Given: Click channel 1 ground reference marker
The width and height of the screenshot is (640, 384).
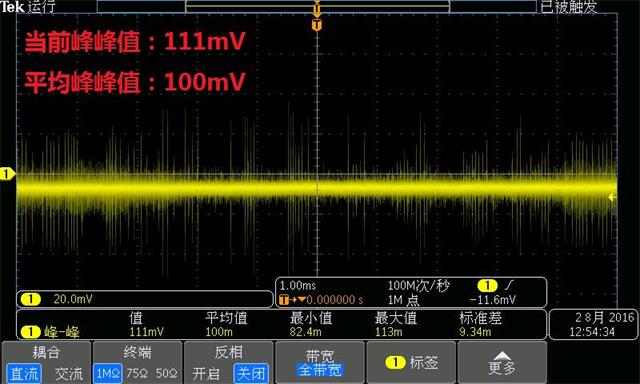Looking at the screenshot, I should [x=7, y=174].
